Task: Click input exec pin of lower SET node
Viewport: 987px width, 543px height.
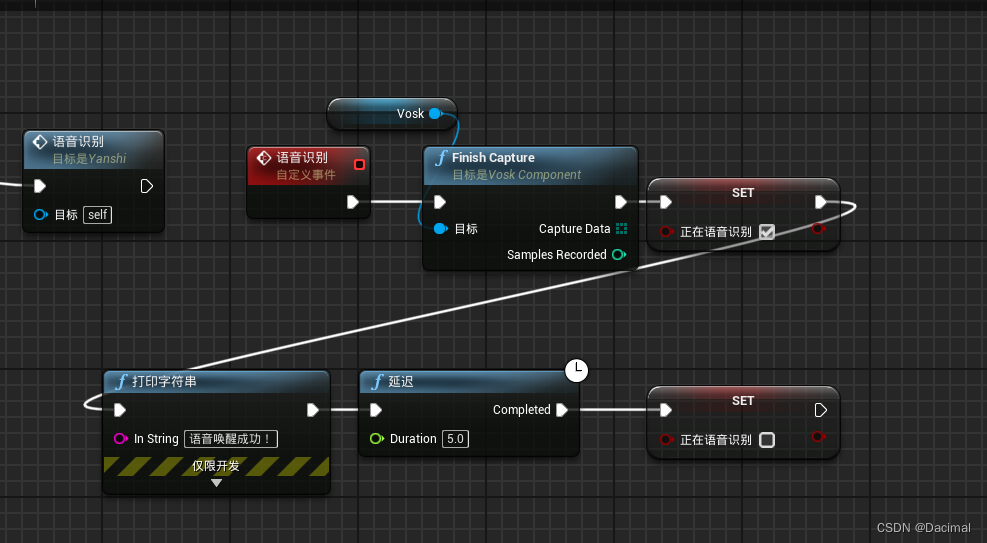Action: click(x=666, y=410)
